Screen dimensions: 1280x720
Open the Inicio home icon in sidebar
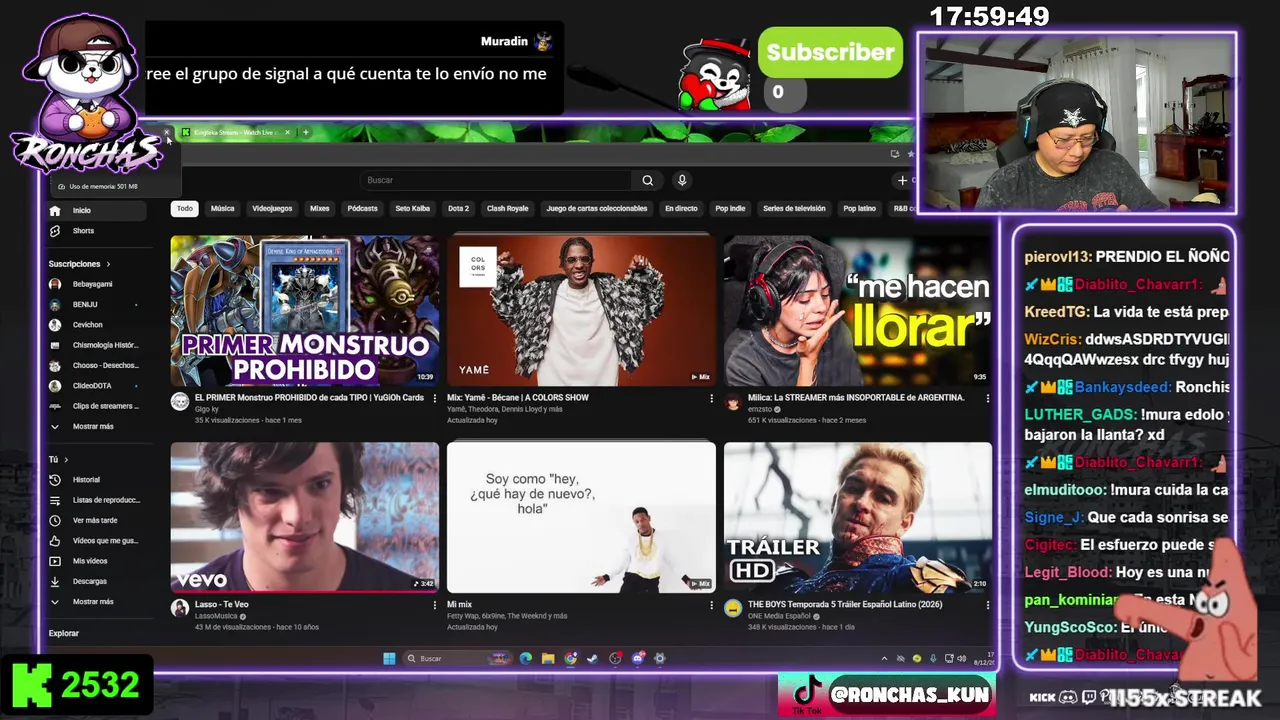point(55,211)
